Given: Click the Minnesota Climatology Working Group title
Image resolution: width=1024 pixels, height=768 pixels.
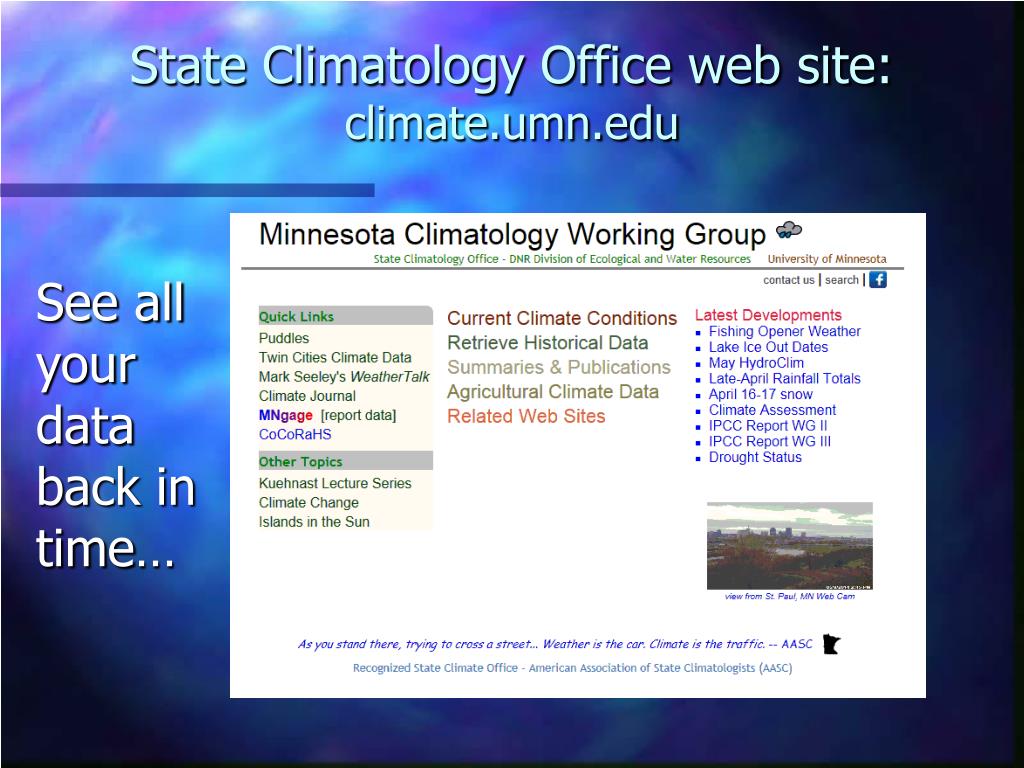Looking at the screenshot, I should tap(512, 234).
